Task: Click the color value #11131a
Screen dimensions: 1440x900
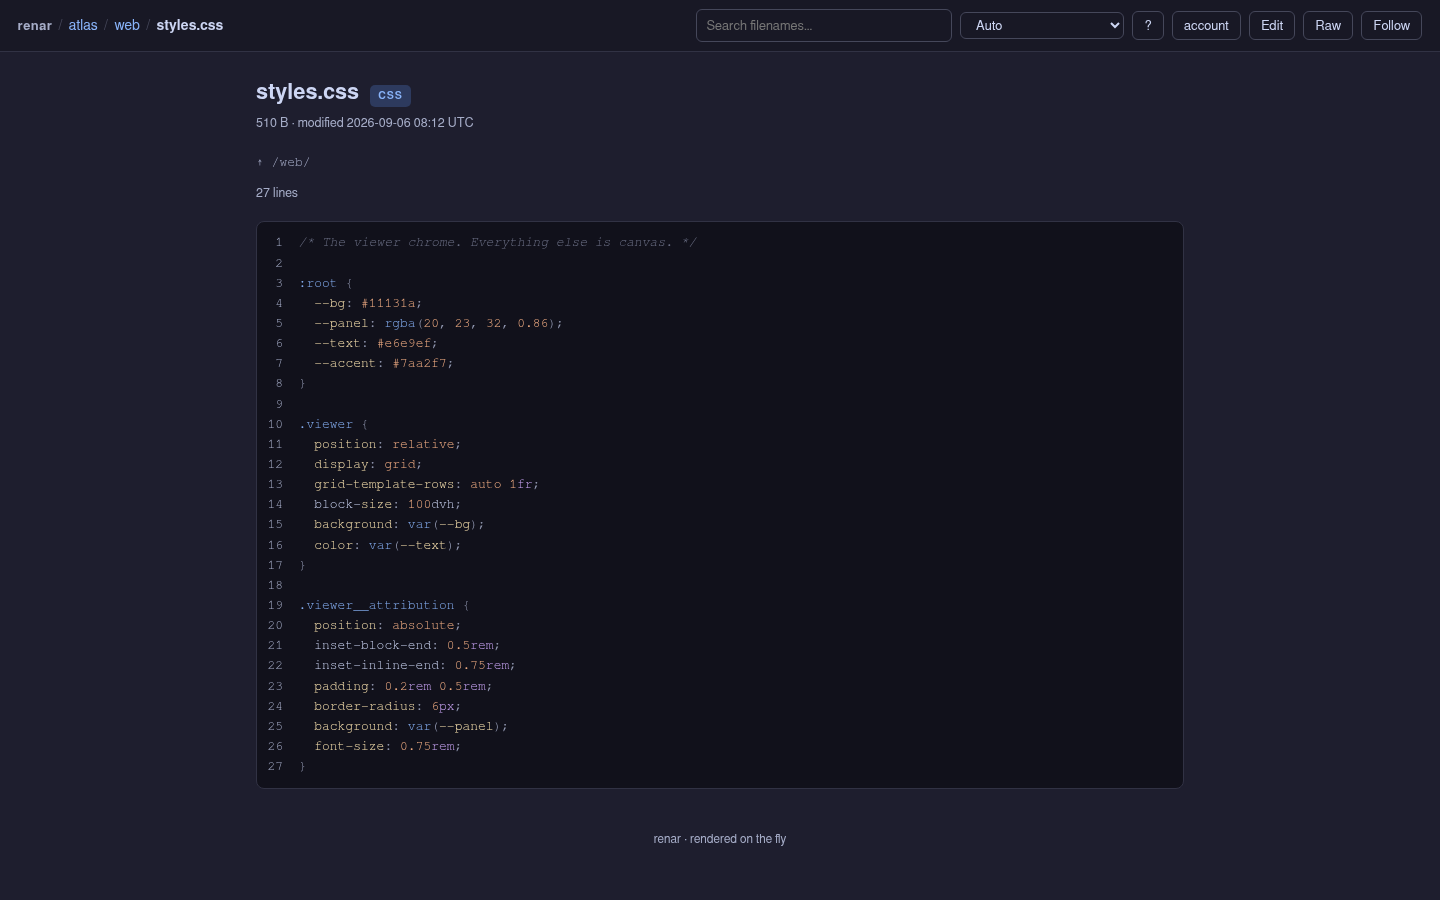Action: coord(388,303)
